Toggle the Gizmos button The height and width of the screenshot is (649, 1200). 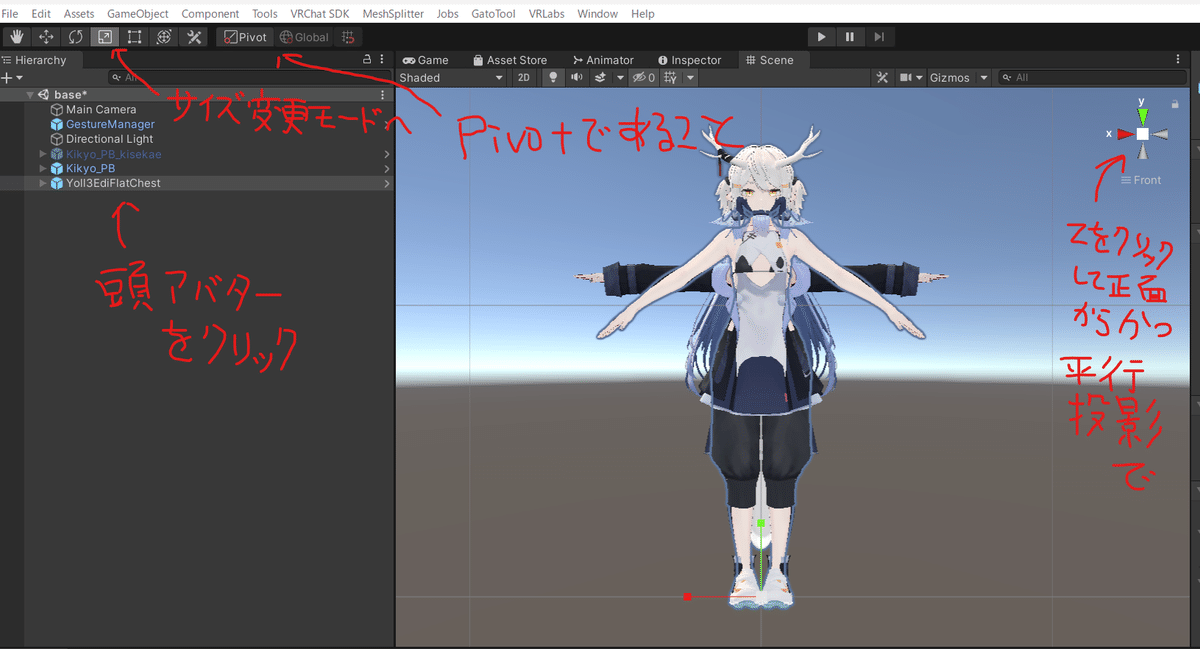pyautogui.click(x=950, y=77)
